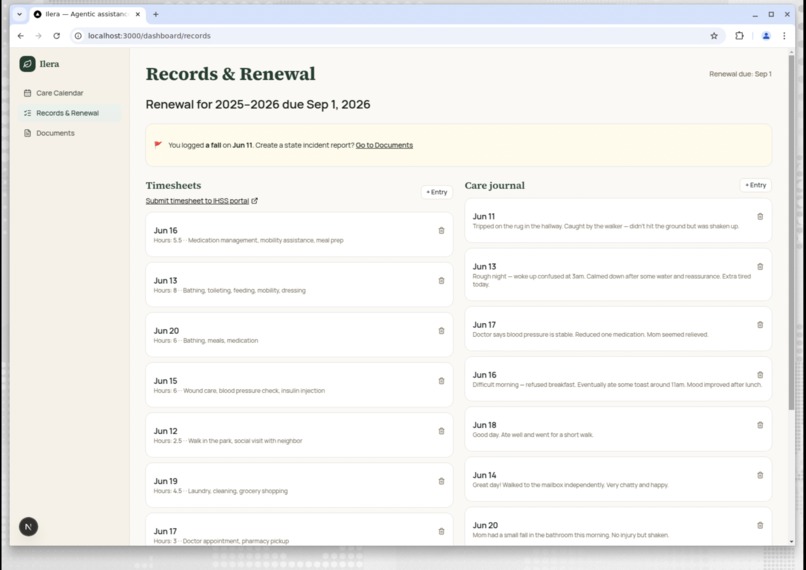Open Submit timesheet to IHSS portal link
Viewport: 806px width, 570px height.
pos(202,201)
